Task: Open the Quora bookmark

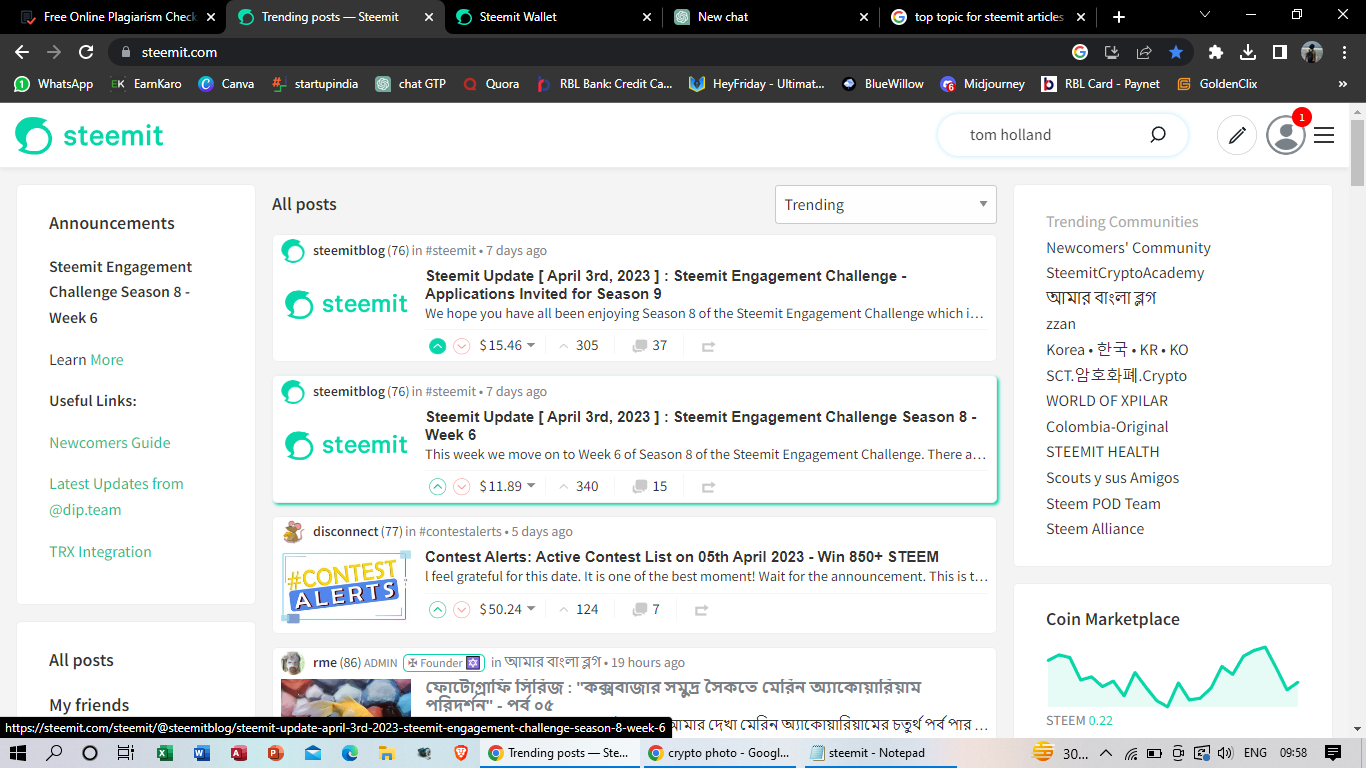Action: 491,84
